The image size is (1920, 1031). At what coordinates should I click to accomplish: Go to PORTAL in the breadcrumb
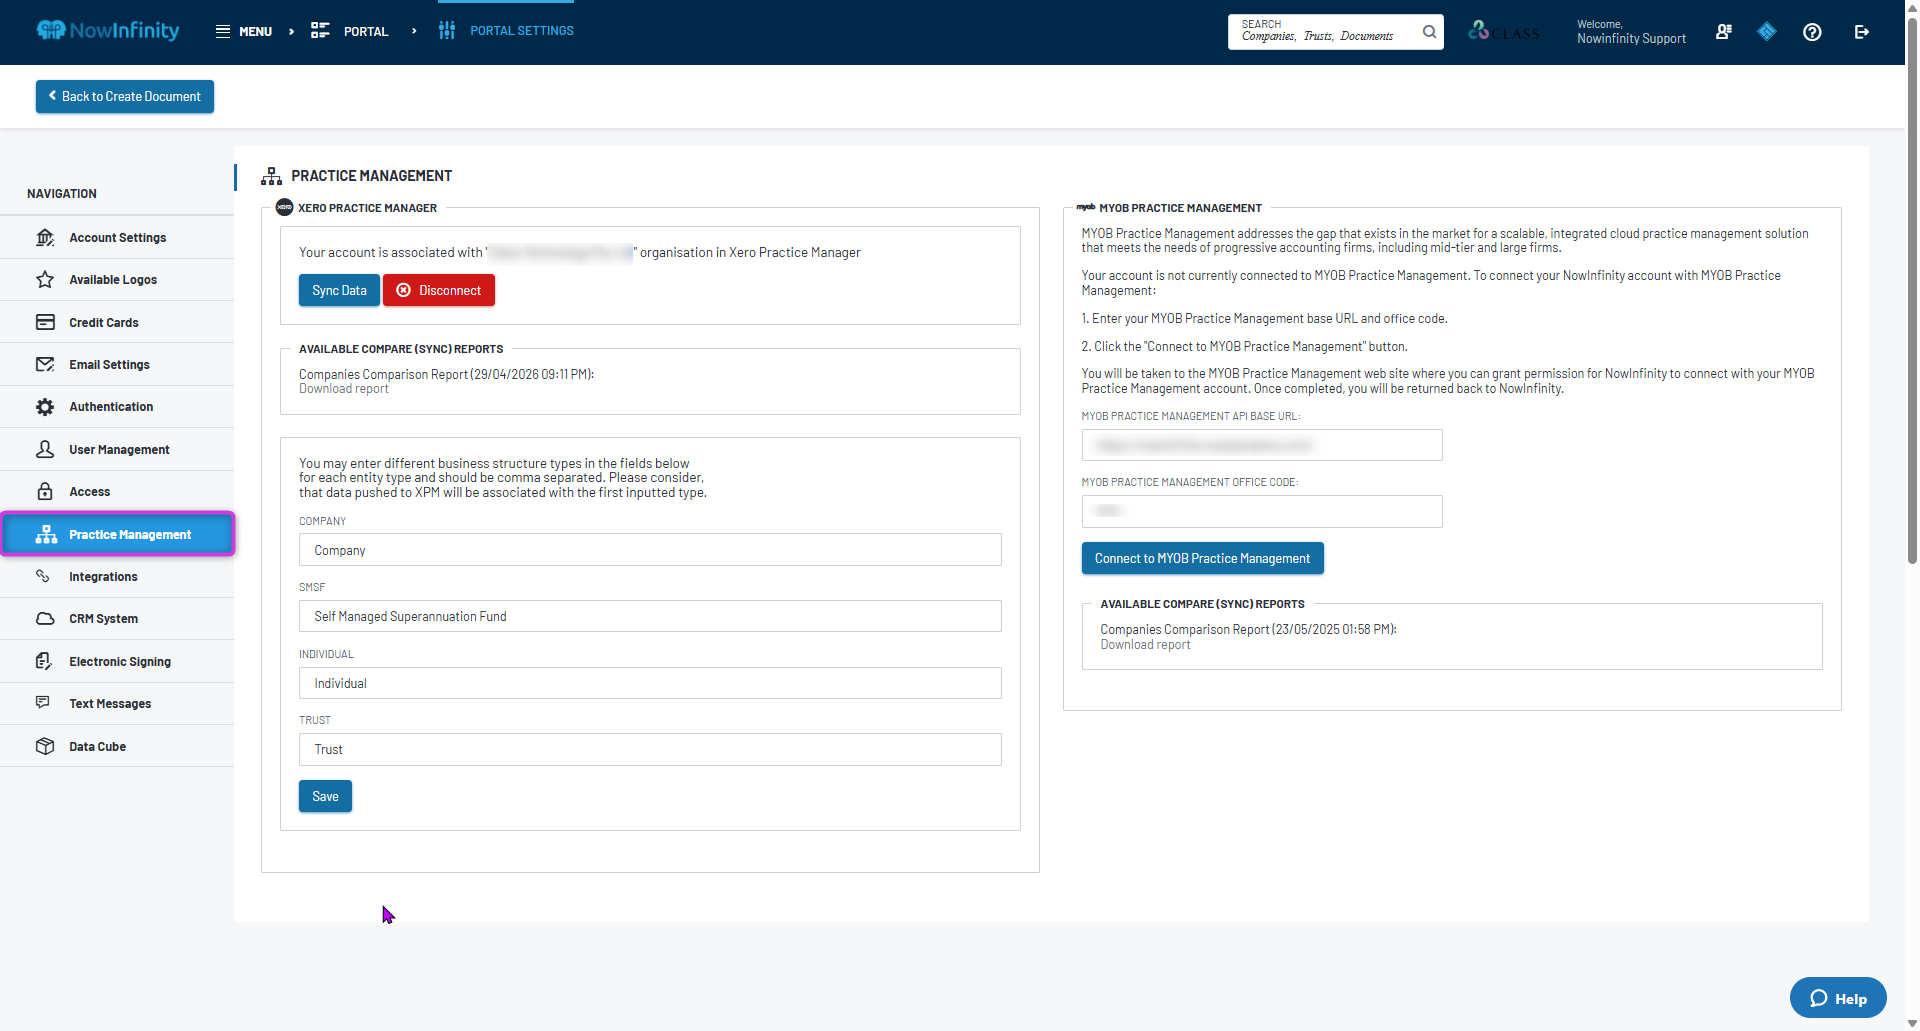[x=349, y=31]
